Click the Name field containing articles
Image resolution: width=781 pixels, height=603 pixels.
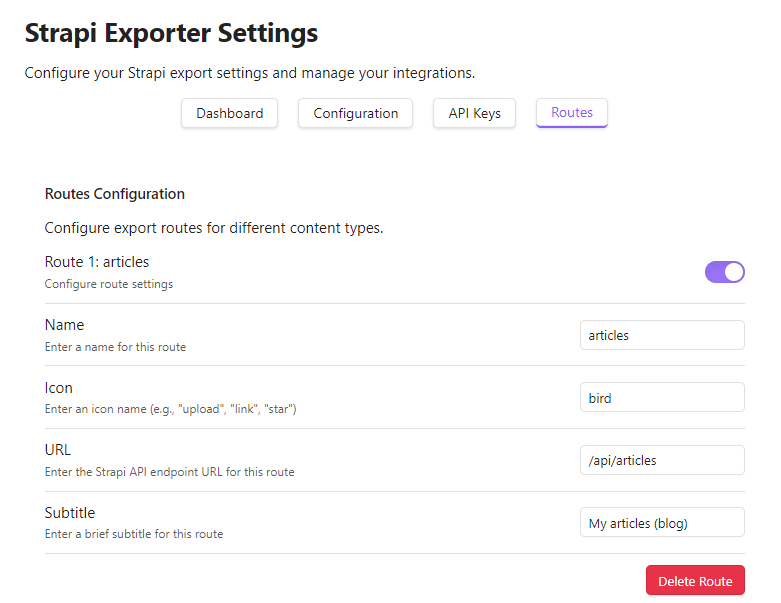[662, 335]
